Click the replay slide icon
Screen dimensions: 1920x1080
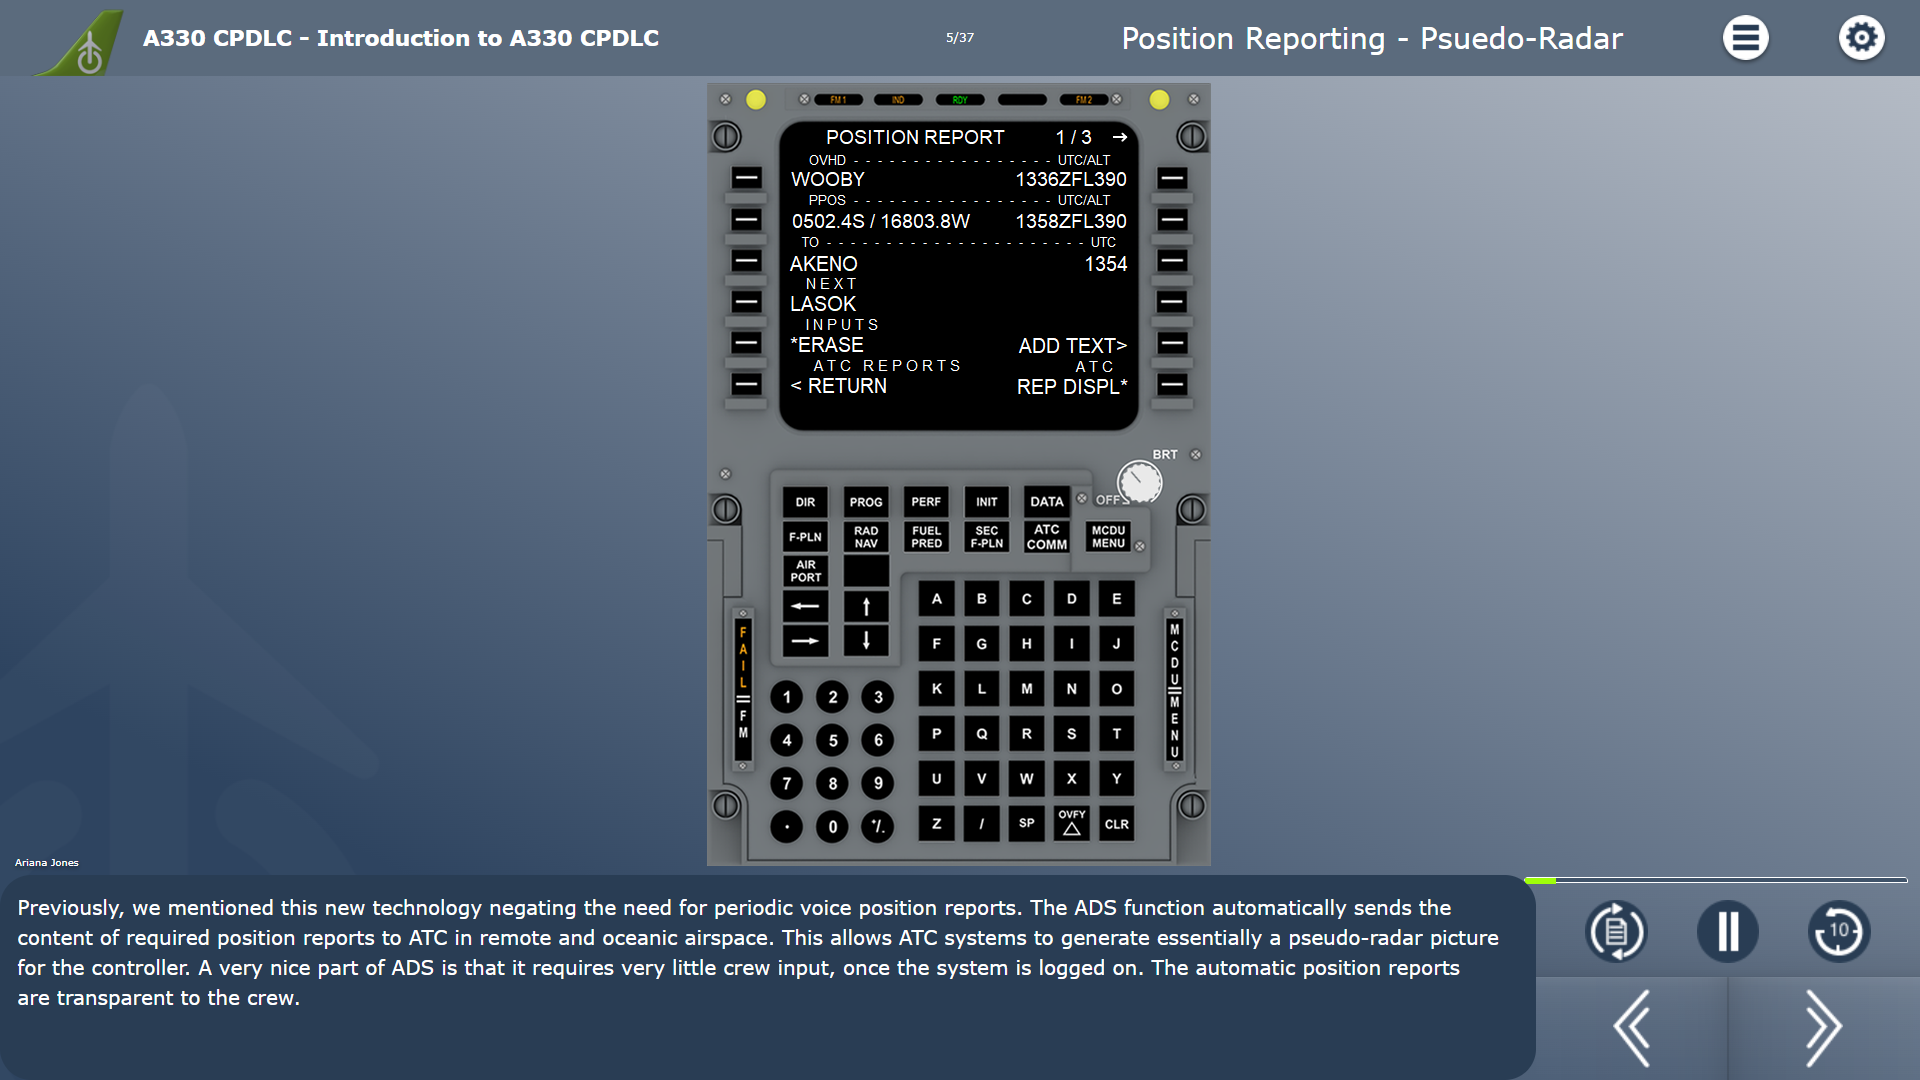coord(1616,931)
